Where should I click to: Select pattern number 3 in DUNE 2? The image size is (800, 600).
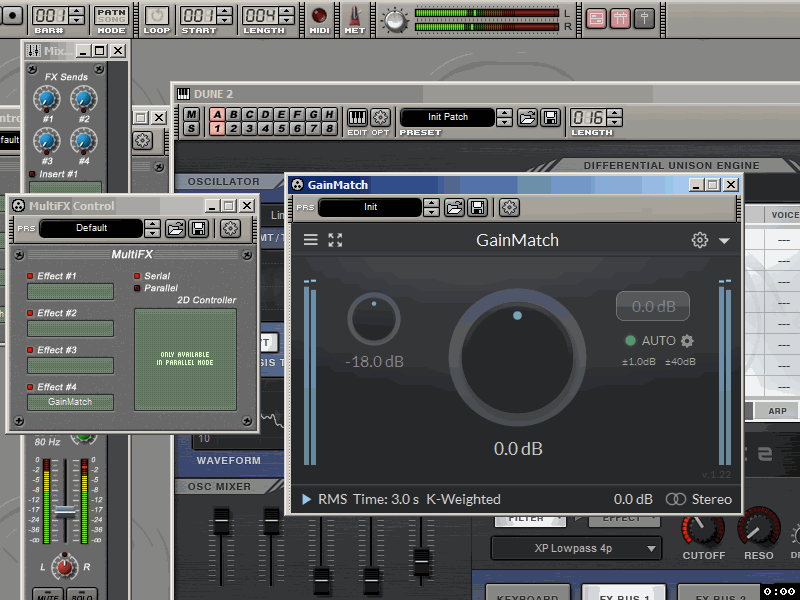pyautogui.click(x=249, y=129)
